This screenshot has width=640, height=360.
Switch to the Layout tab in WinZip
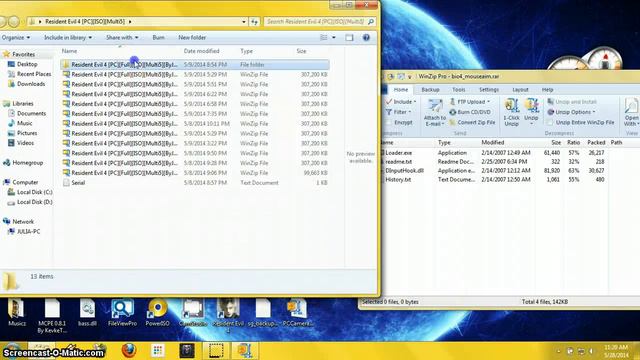pos(520,89)
